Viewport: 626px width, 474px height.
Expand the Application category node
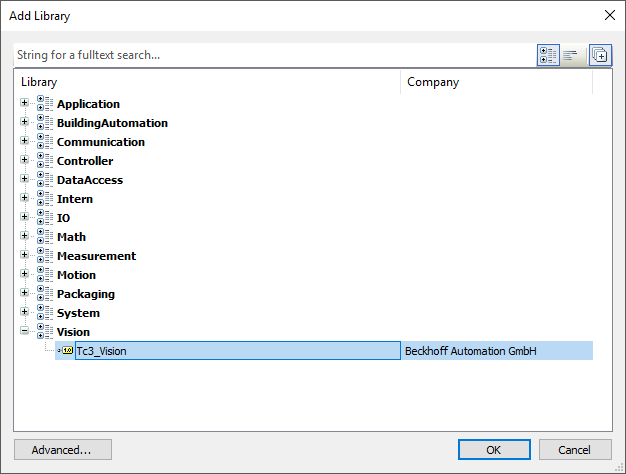coord(24,103)
